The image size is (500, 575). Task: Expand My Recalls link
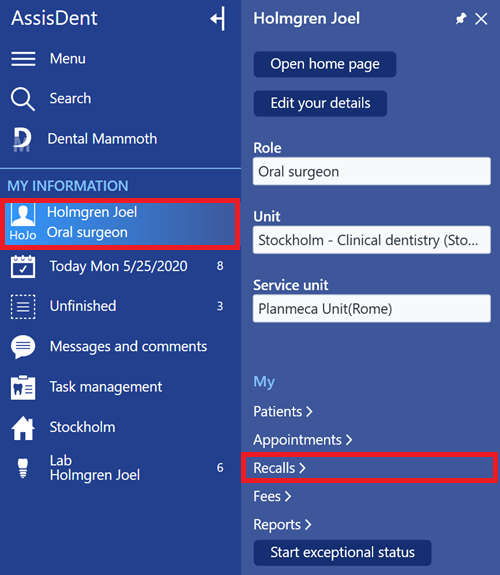point(280,468)
